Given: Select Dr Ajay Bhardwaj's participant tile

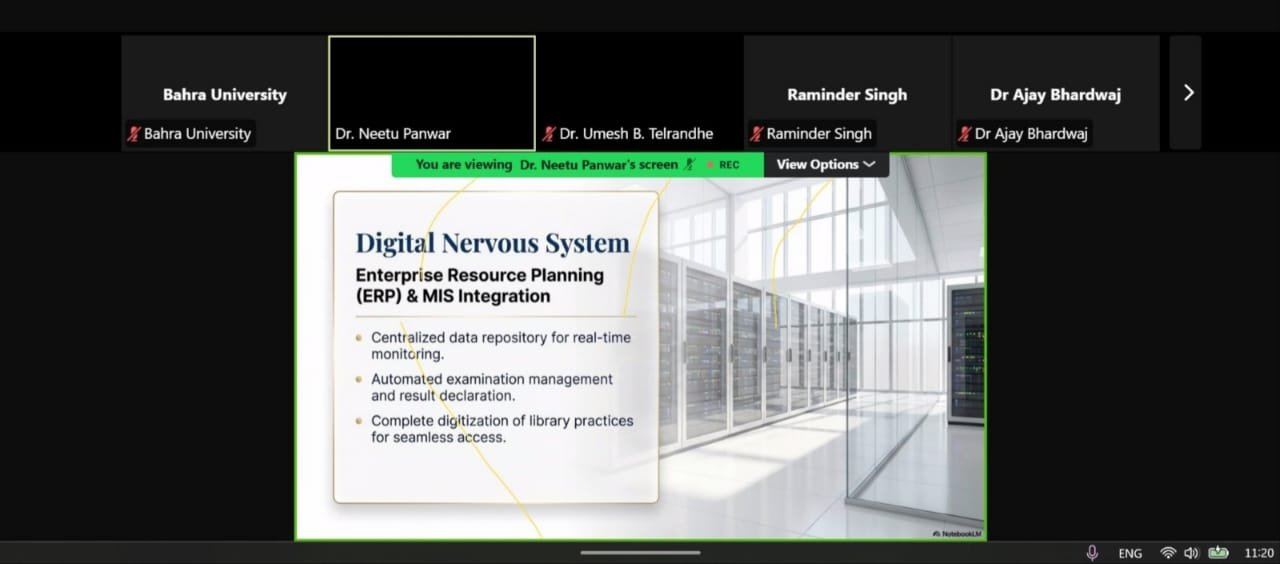Looking at the screenshot, I should [x=1055, y=93].
